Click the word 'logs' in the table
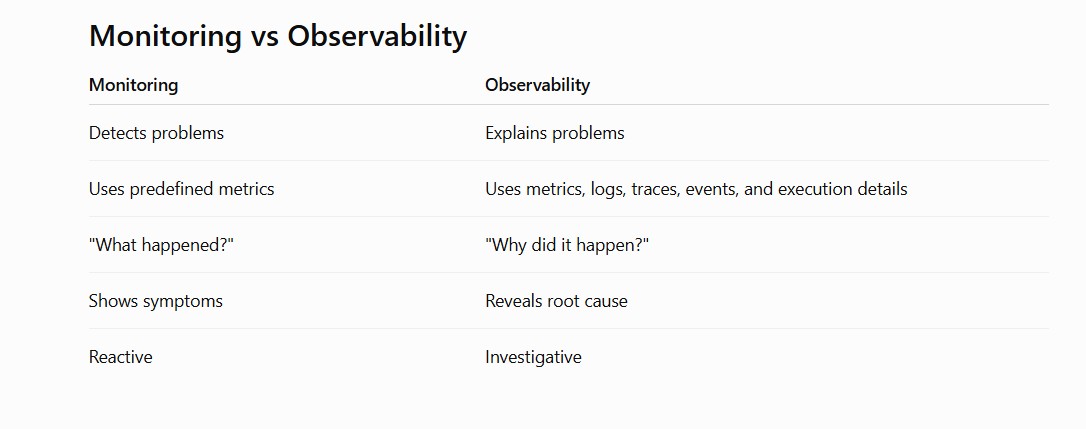1086x429 pixels. pos(607,190)
